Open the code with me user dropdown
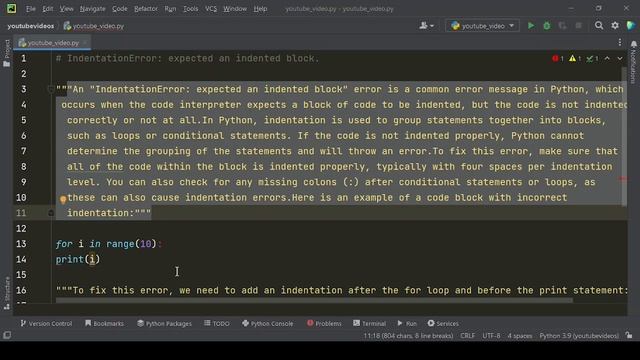The height and width of the screenshot is (360, 640). (427, 26)
